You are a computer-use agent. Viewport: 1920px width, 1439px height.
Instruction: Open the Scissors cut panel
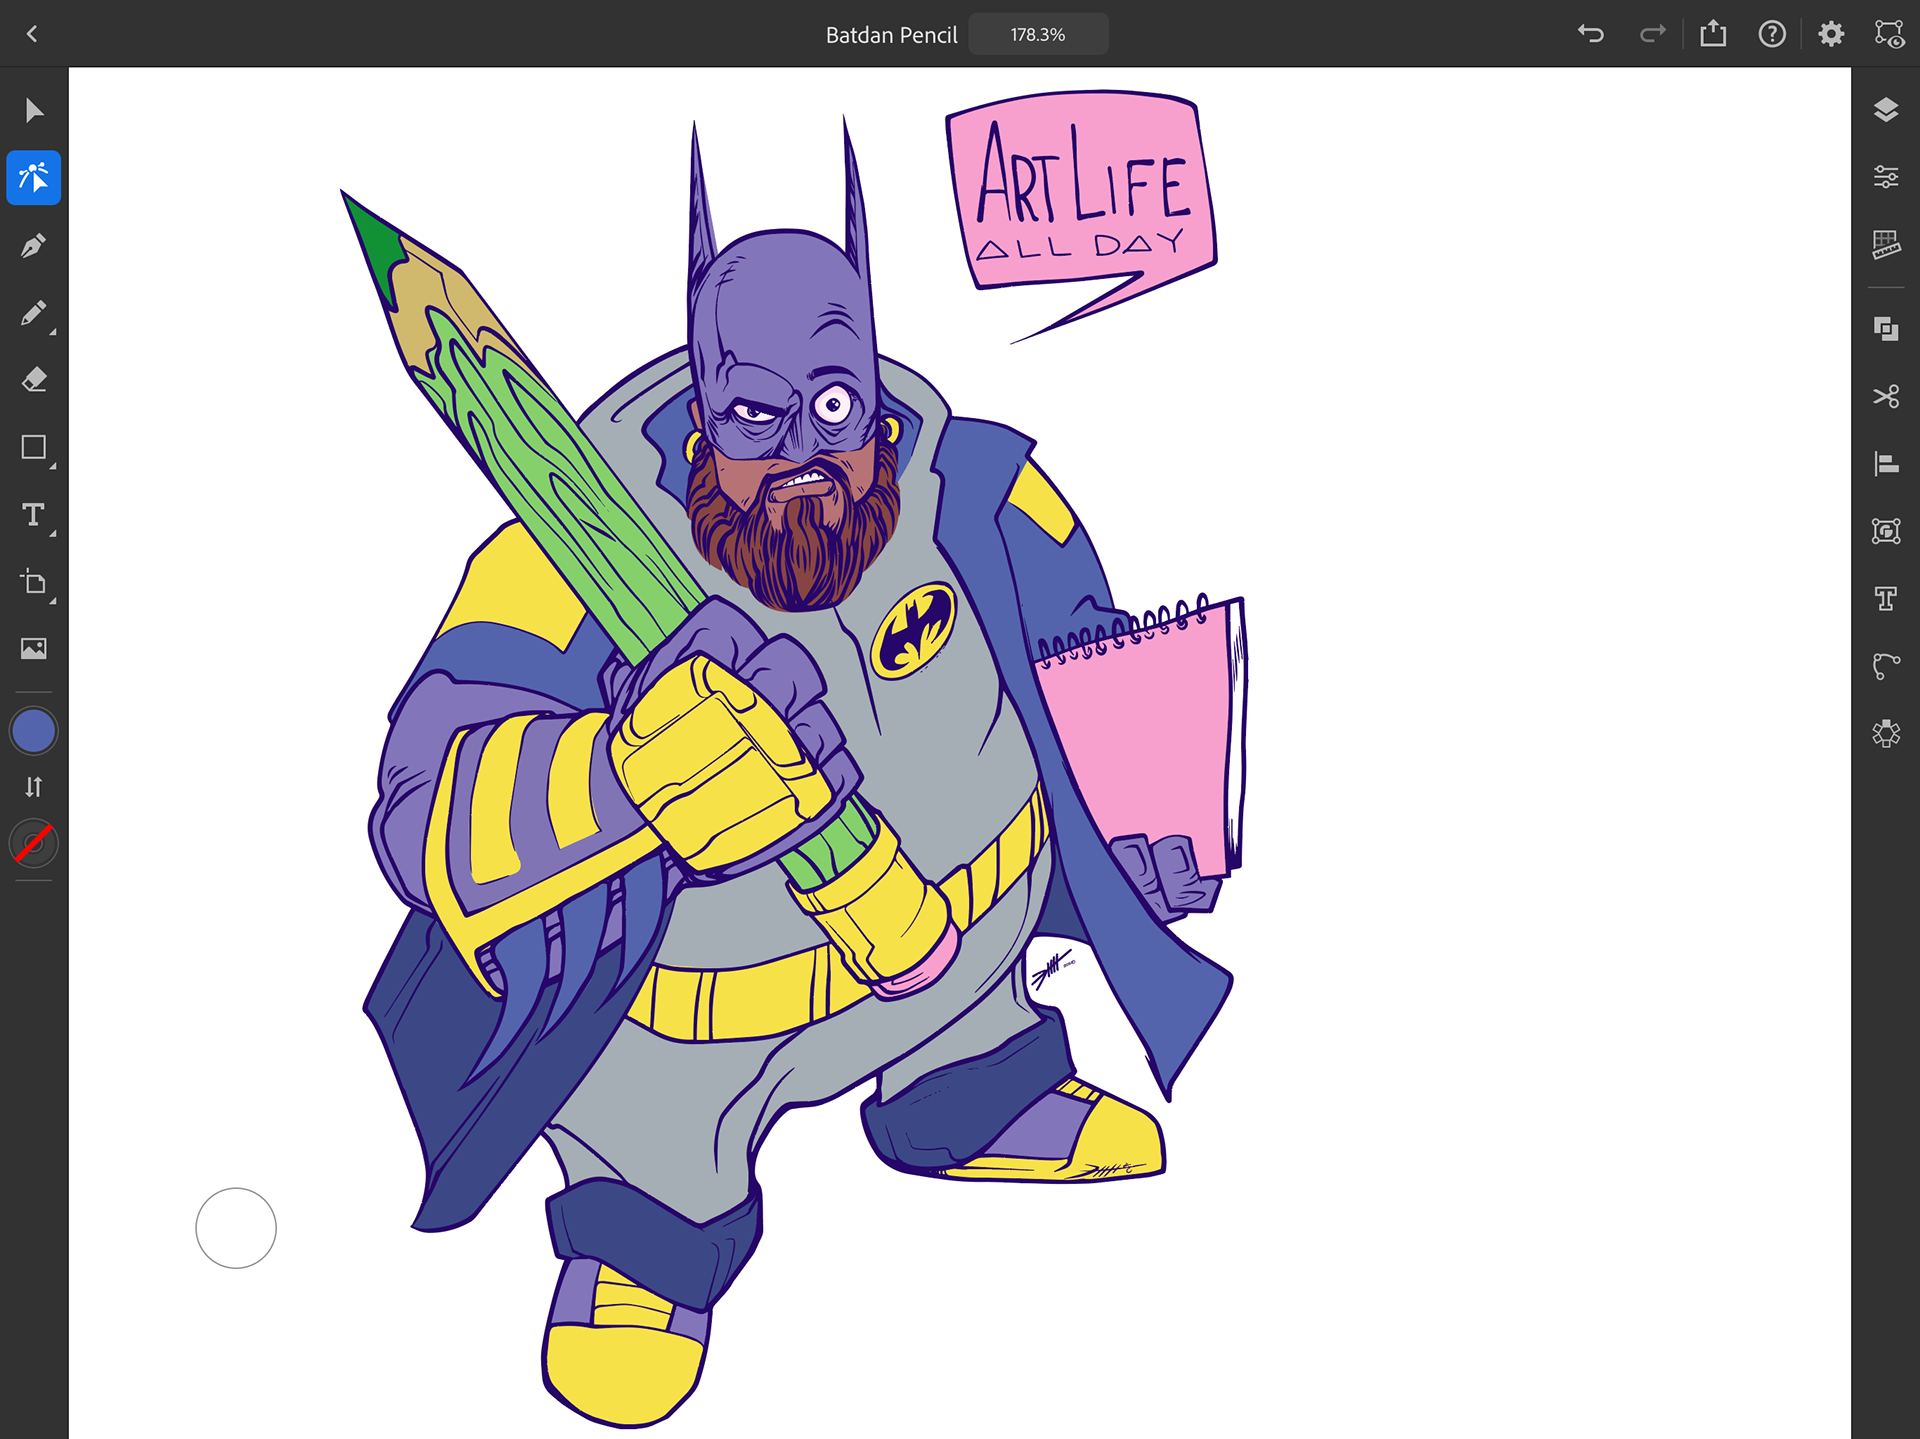(1886, 396)
